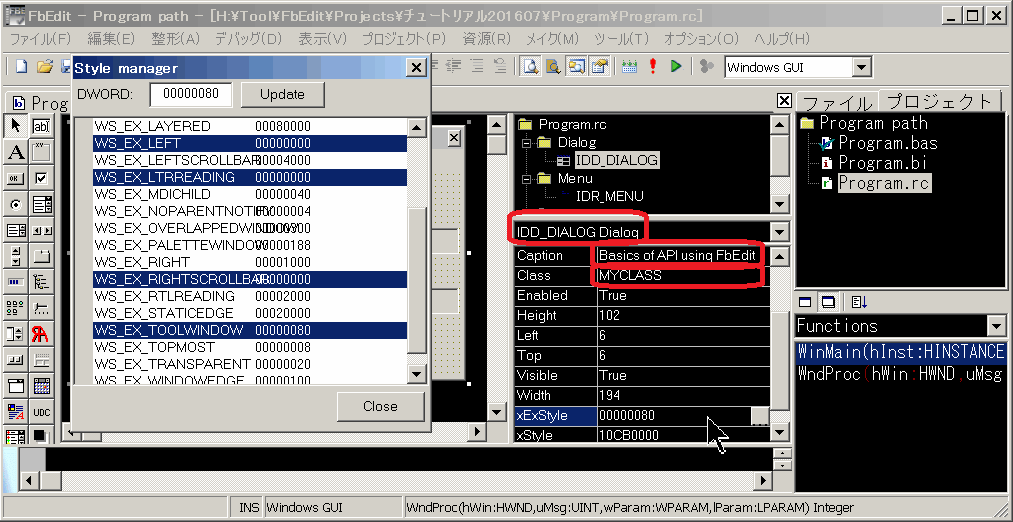Open the メイク(M) menu
1013x522 pixels.
[552, 39]
